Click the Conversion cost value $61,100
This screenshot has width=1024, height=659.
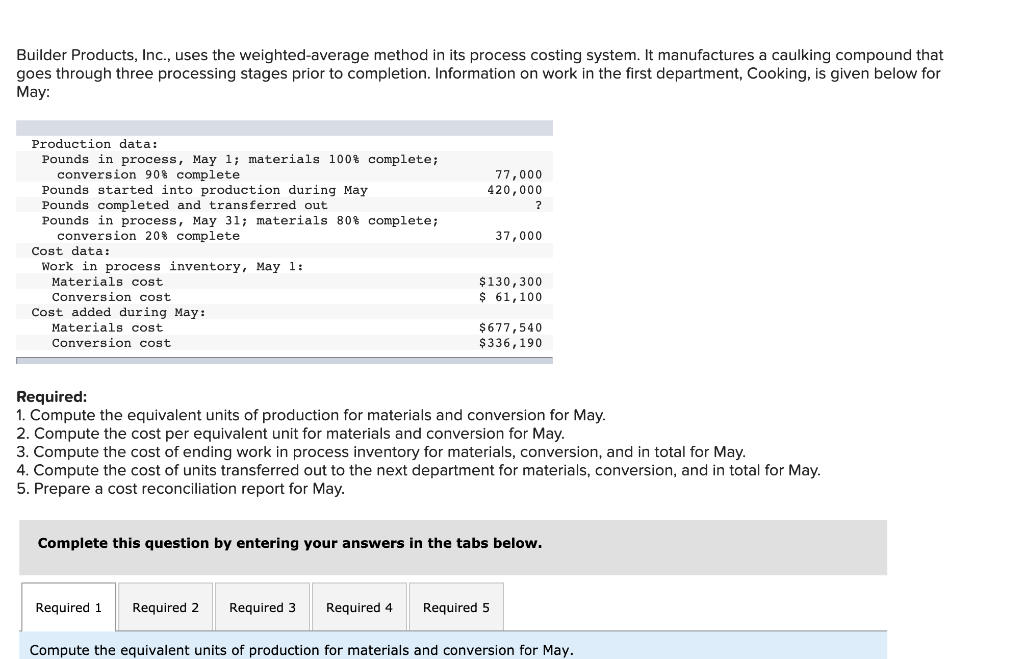pos(517,296)
